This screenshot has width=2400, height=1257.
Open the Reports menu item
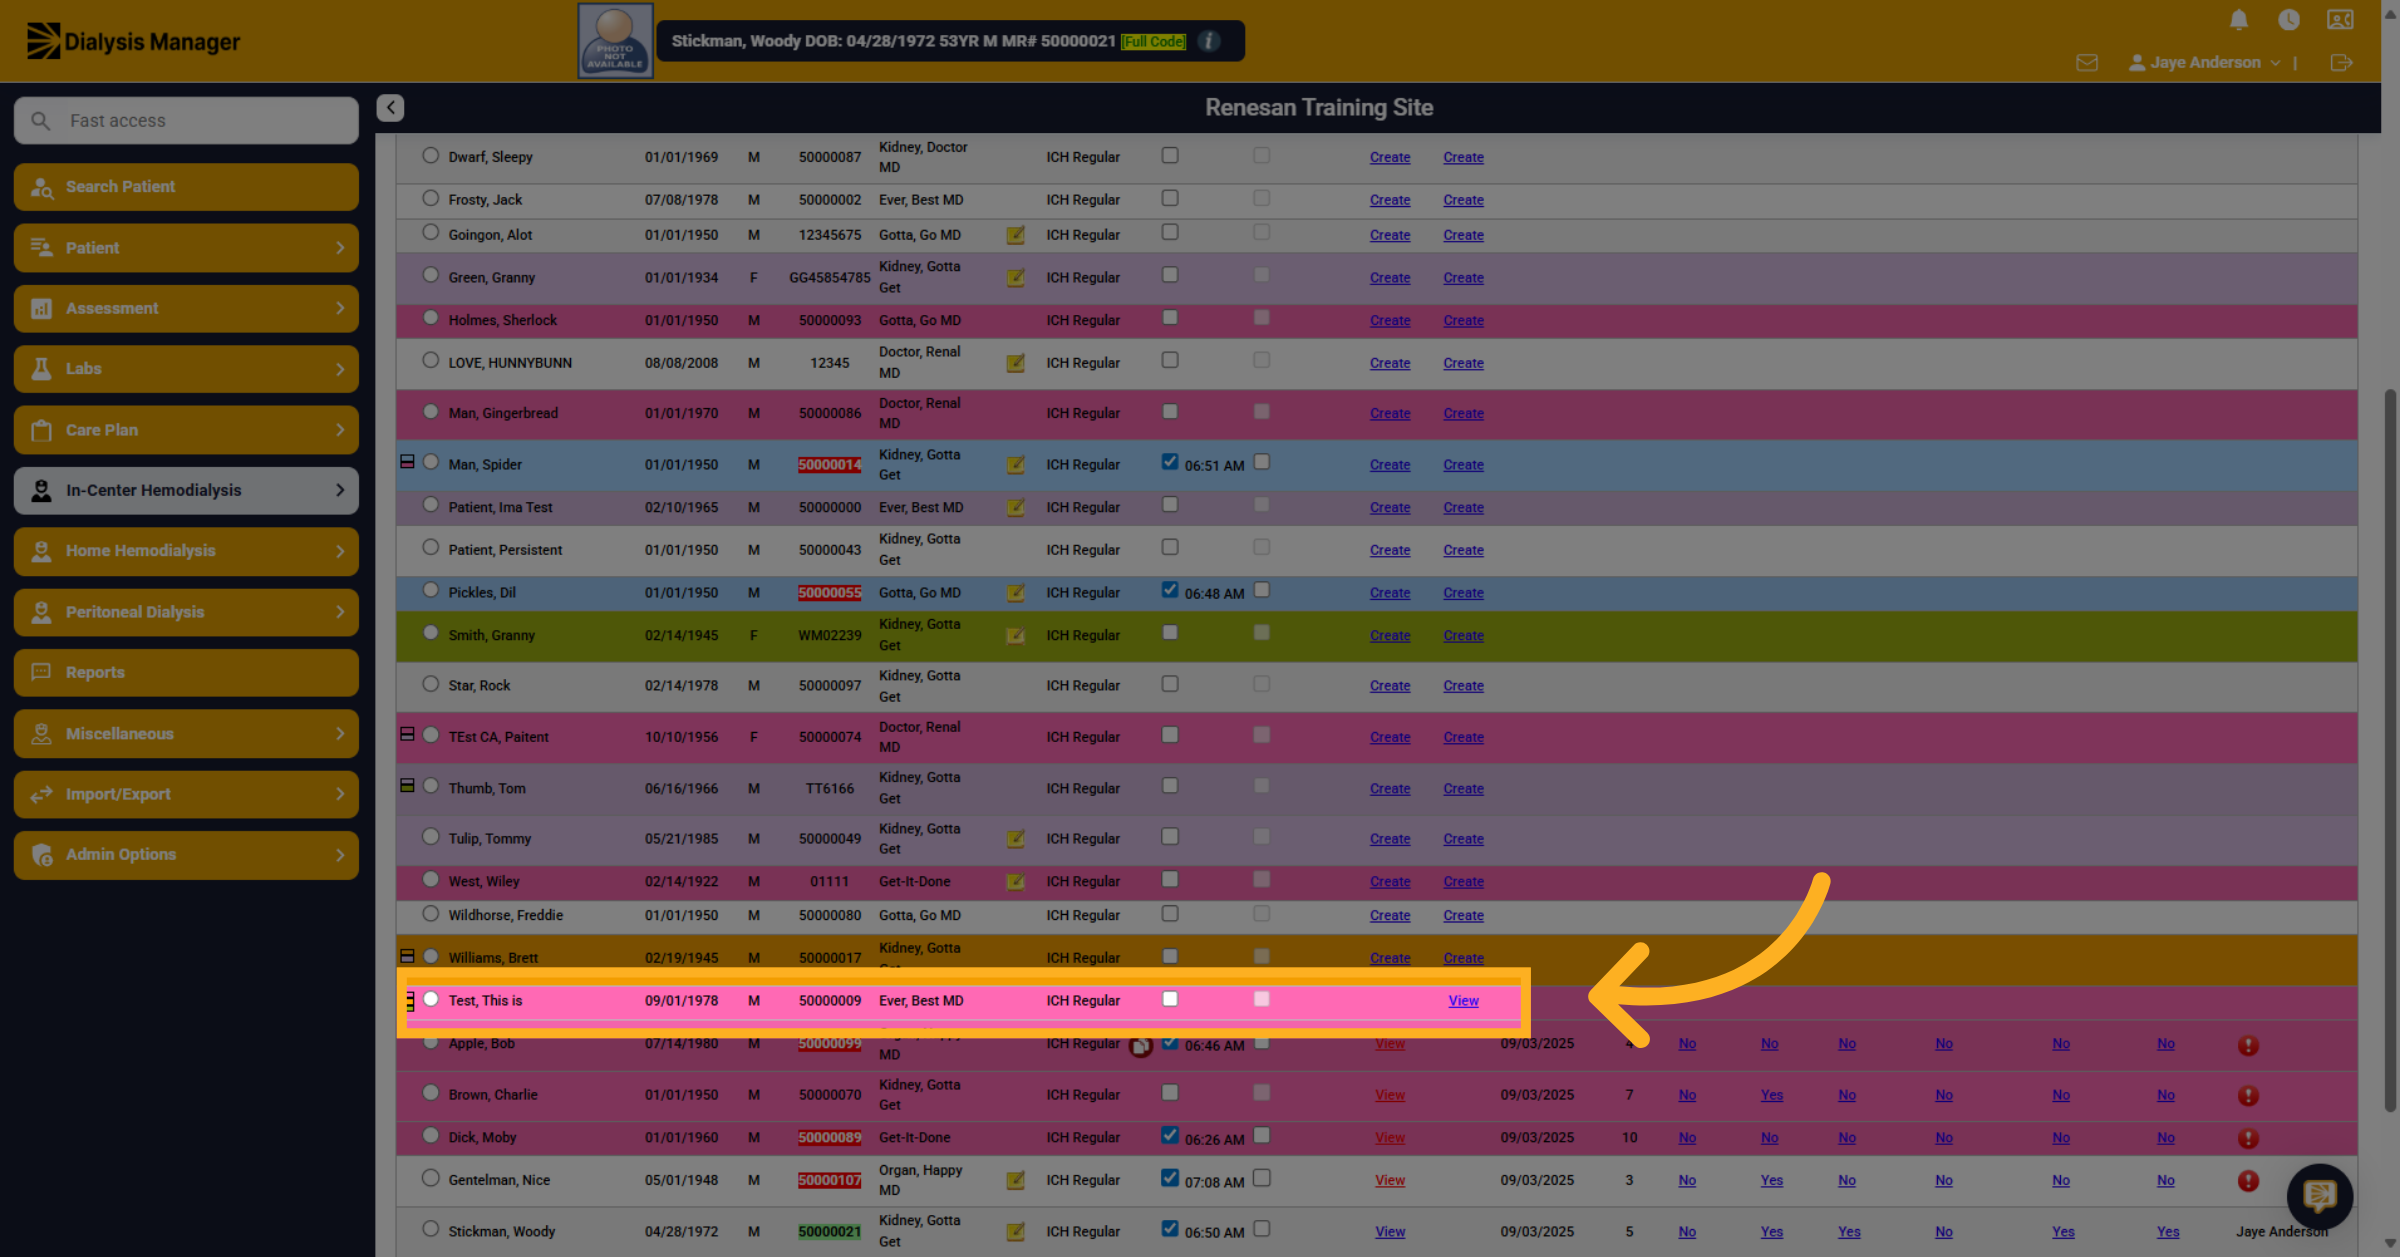point(186,673)
